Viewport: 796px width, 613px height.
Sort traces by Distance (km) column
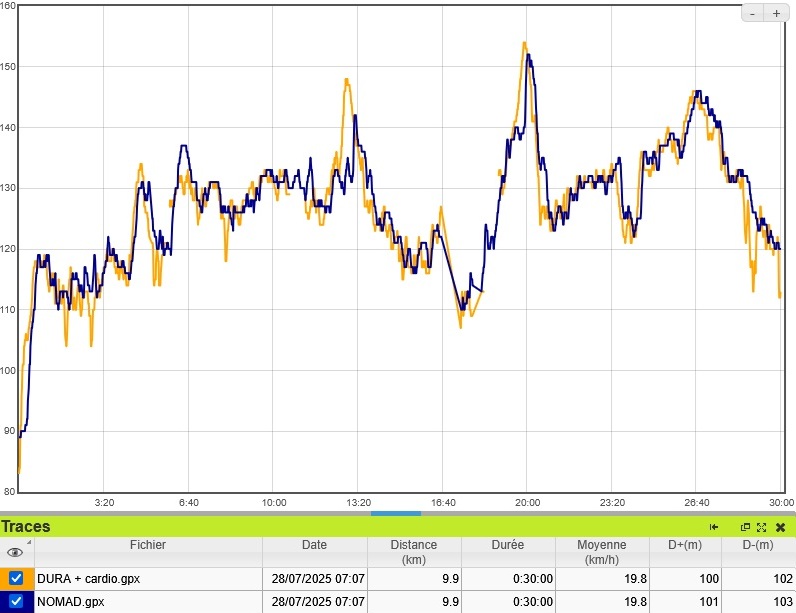(x=413, y=552)
